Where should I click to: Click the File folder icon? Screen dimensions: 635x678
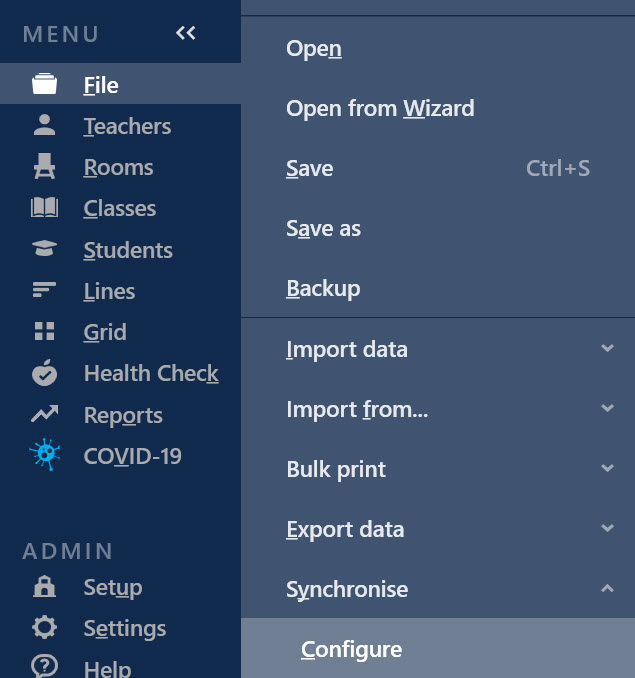click(x=44, y=84)
